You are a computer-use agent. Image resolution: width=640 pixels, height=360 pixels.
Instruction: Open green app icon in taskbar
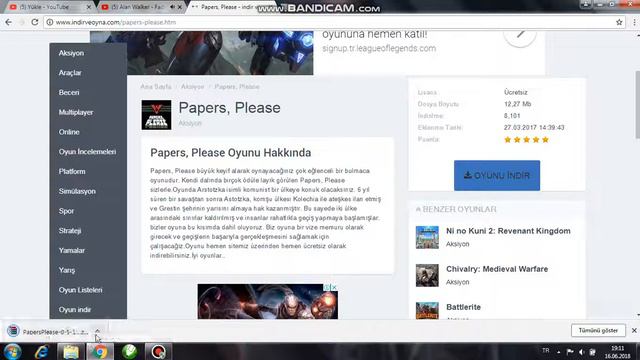(x=129, y=351)
